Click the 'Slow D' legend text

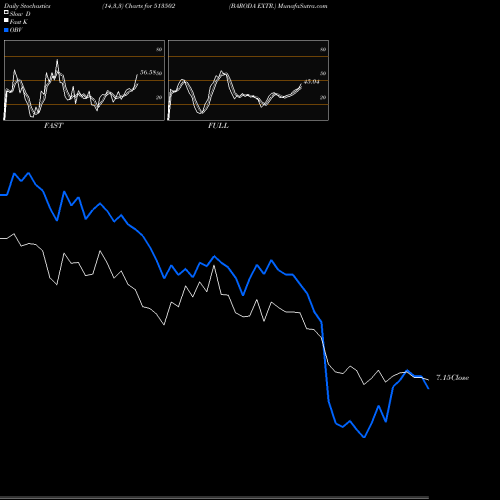(x=20, y=14)
